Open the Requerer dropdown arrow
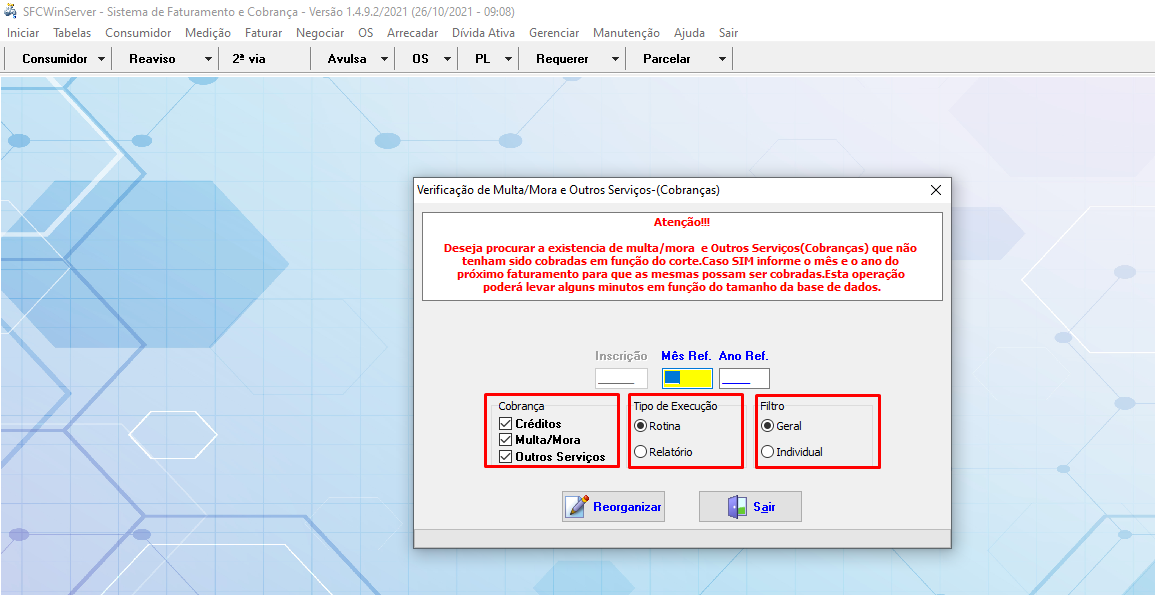1155x595 pixels. tap(615, 59)
